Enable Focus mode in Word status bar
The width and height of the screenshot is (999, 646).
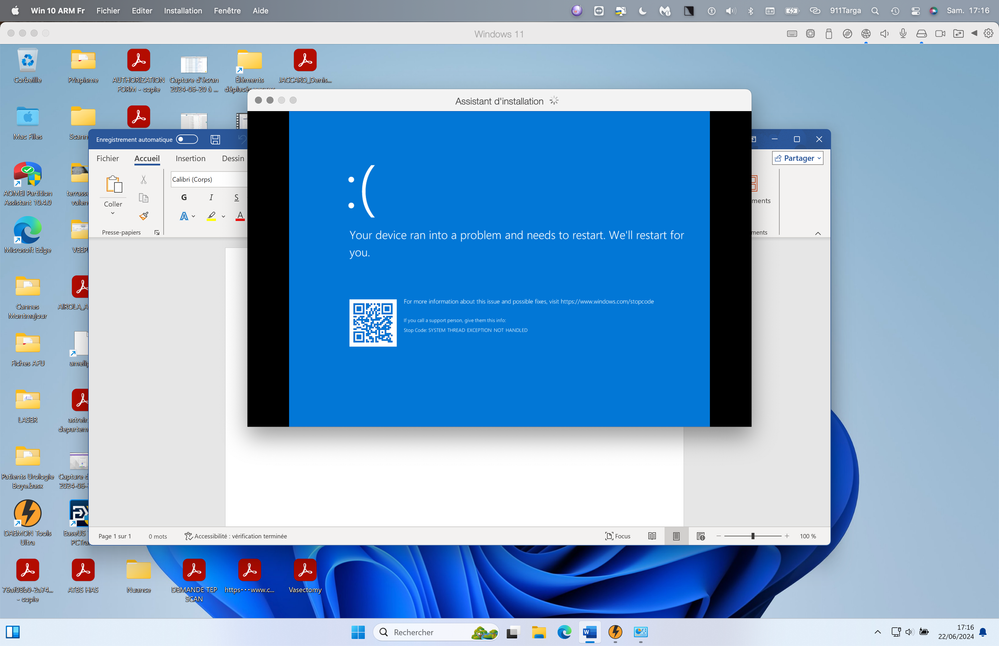pos(617,536)
